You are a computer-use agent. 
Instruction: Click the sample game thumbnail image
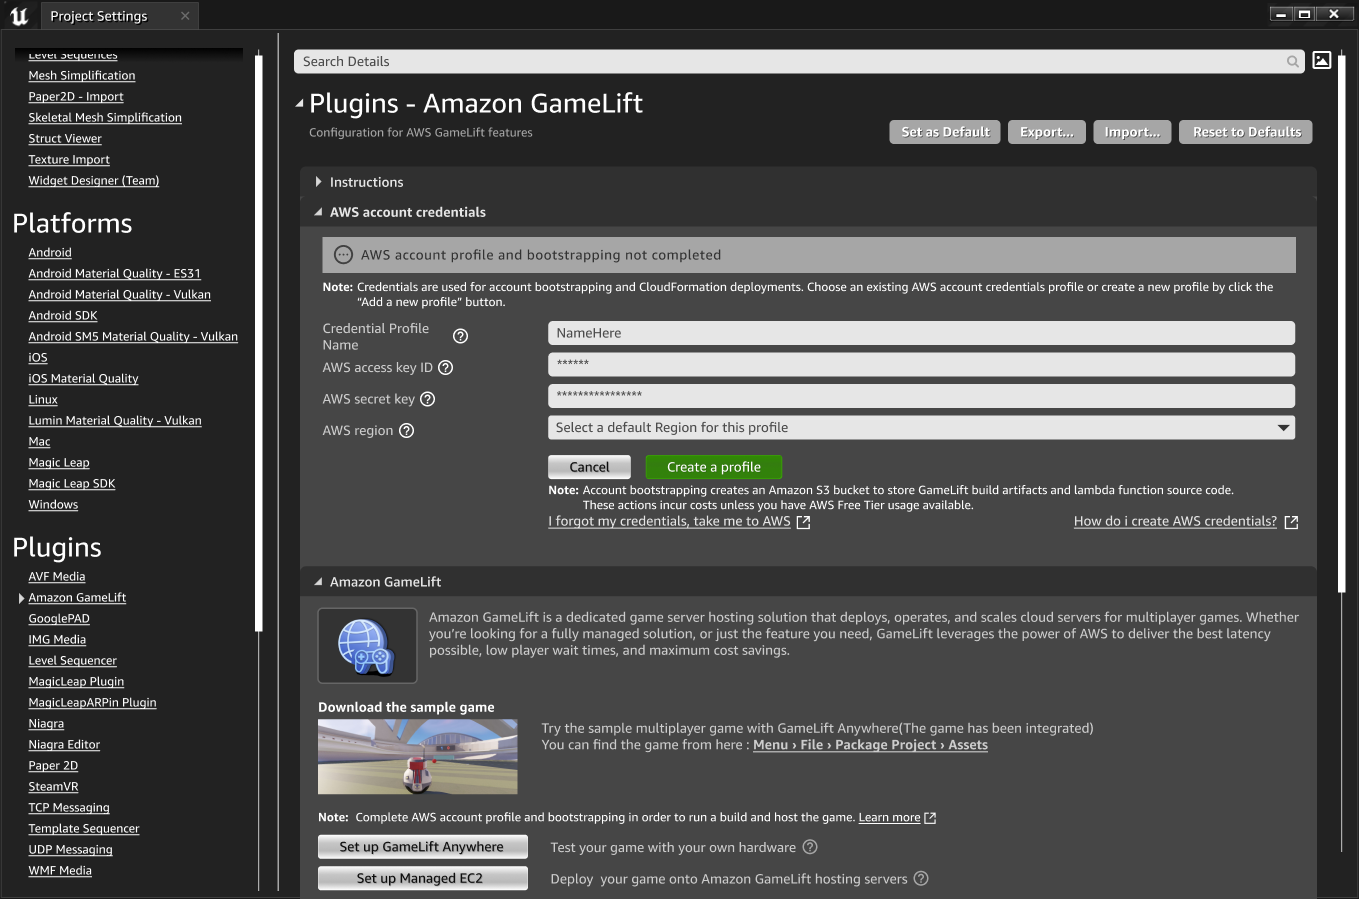click(417, 757)
